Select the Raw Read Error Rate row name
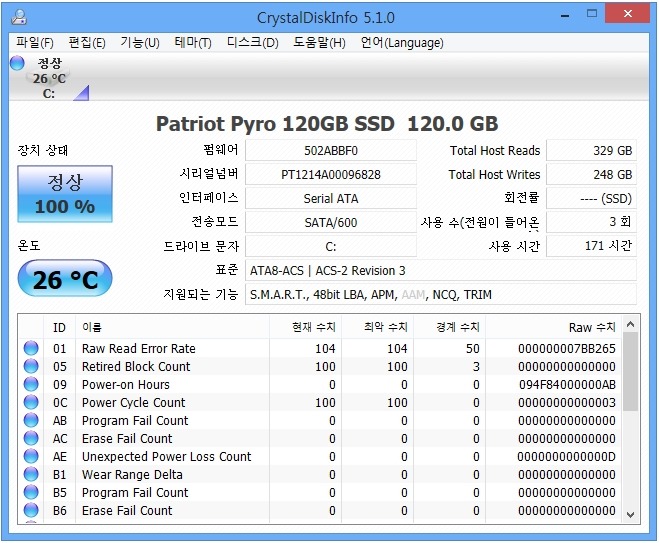 [139, 348]
